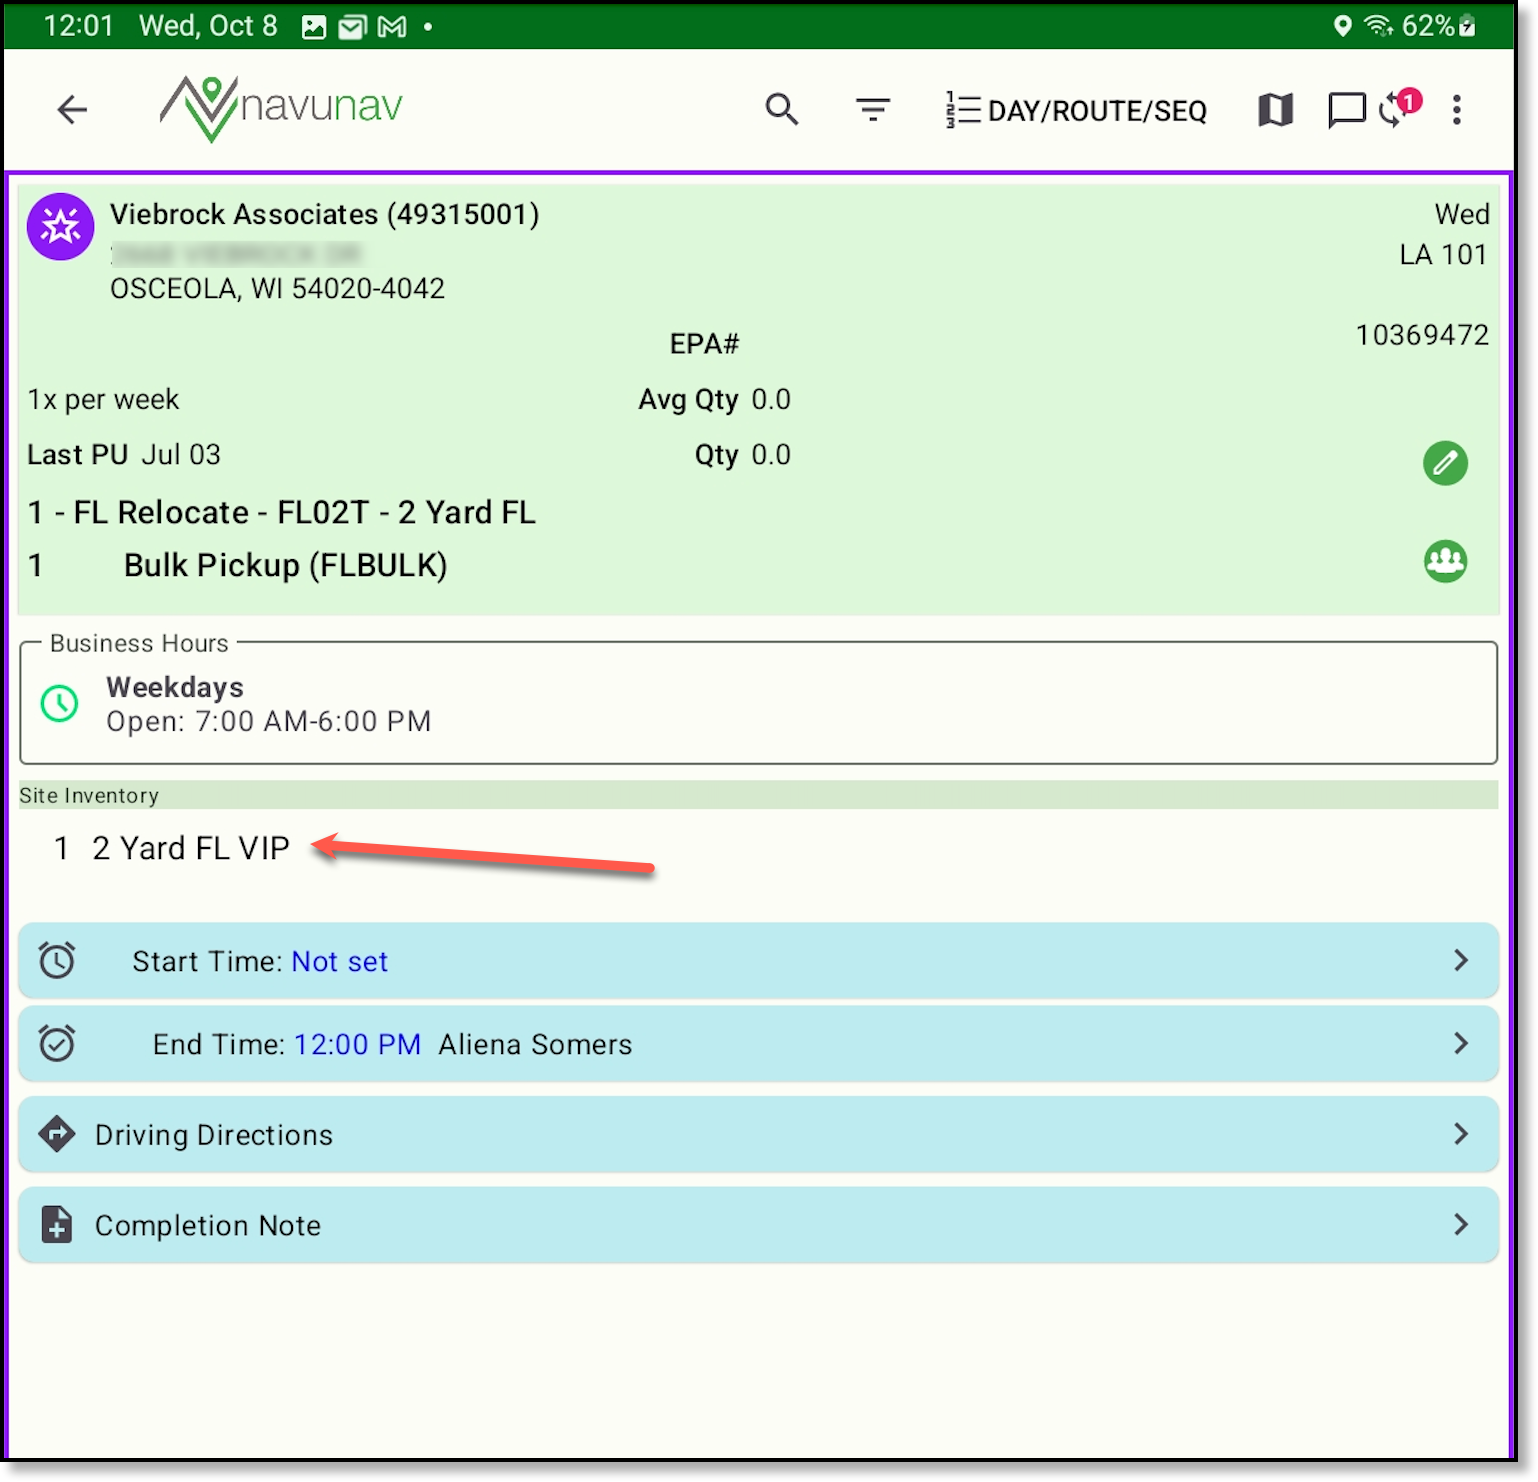Open the filter options icon
1538x1482 pixels.
(x=873, y=109)
